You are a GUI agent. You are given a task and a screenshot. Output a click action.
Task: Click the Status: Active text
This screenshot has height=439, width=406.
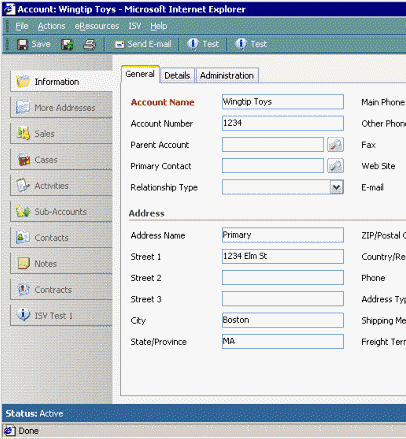coord(34,414)
